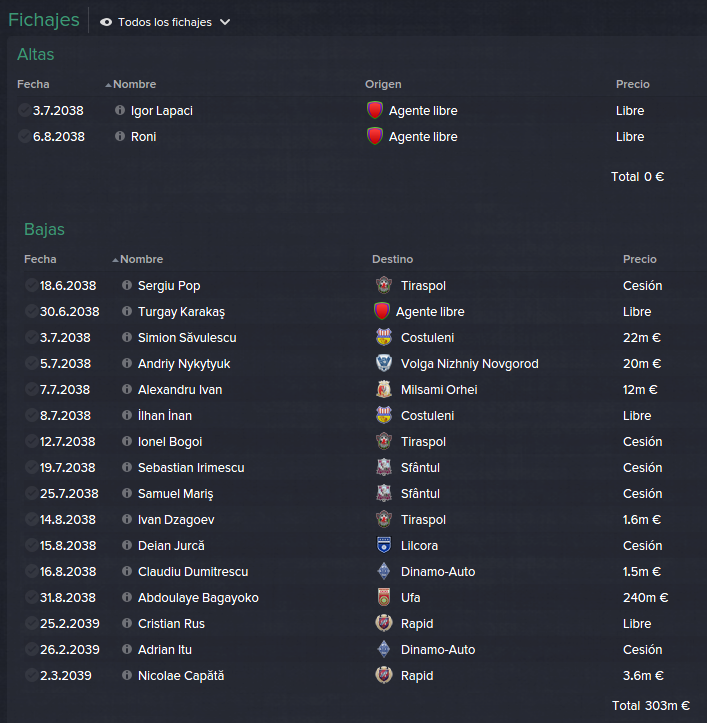Click info icon beside Abdoulaye Bagayoko
The width and height of the screenshot is (707, 723).
pyautogui.click(x=127, y=597)
